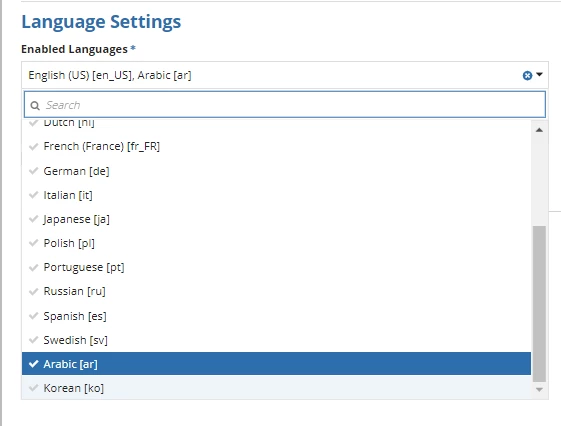Image resolution: width=561 pixels, height=426 pixels.
Task: Select Portuguese [pt] option
Action: (276, 267)
